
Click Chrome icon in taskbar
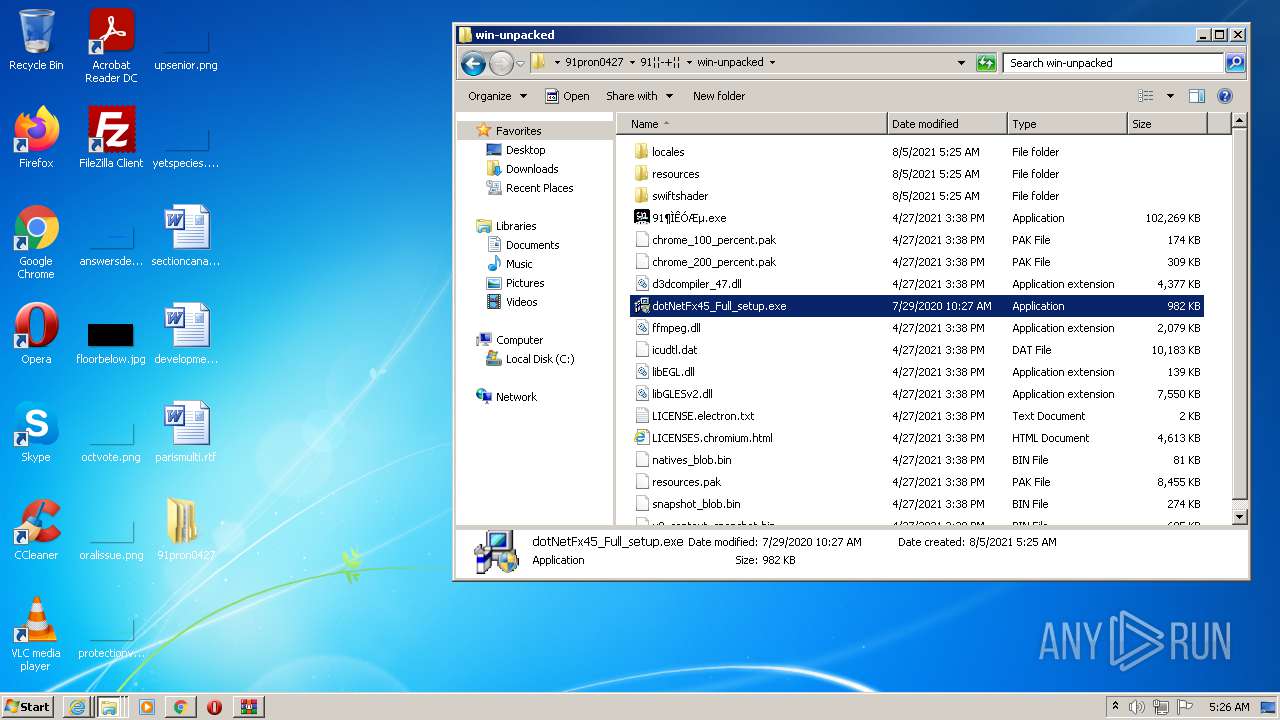[x=180, y=707]
